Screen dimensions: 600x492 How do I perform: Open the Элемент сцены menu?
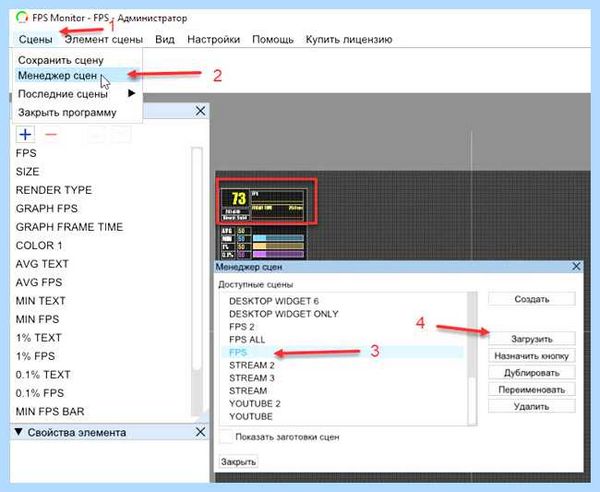click(x=103, y=39)
